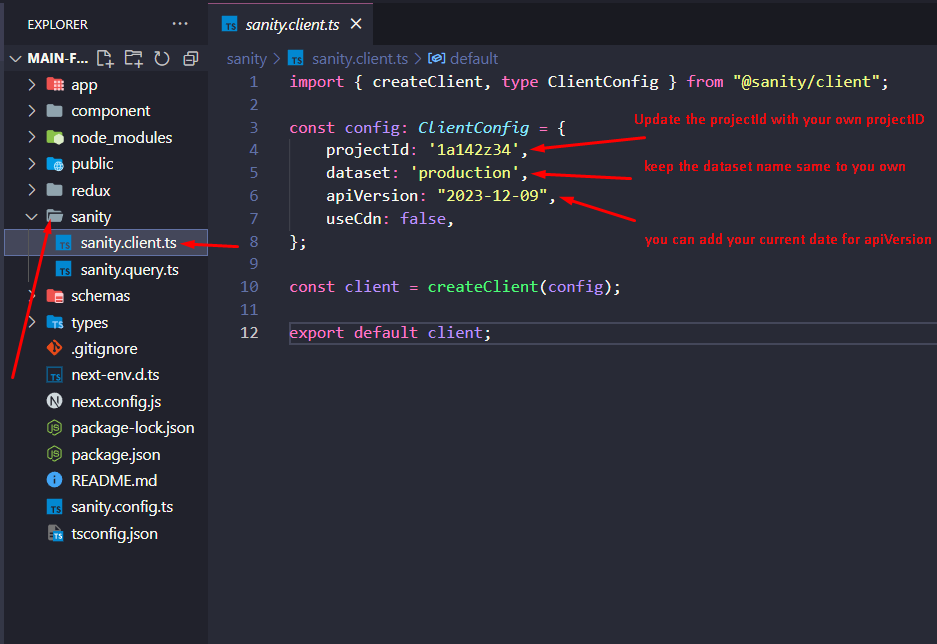Click the sanity breadcrumb segment
Image resolution: width=937 pixels, height=644 pixels.
point(246,59)
